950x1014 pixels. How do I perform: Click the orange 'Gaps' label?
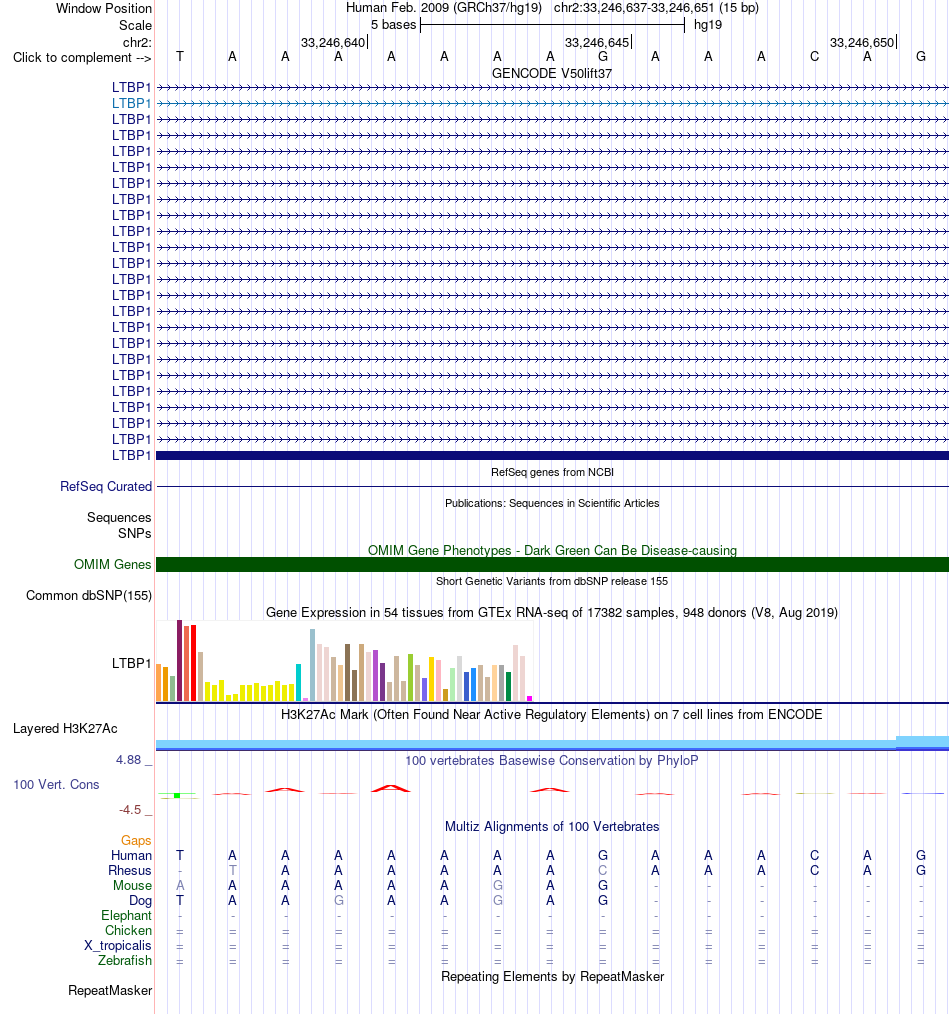point(136,841)
